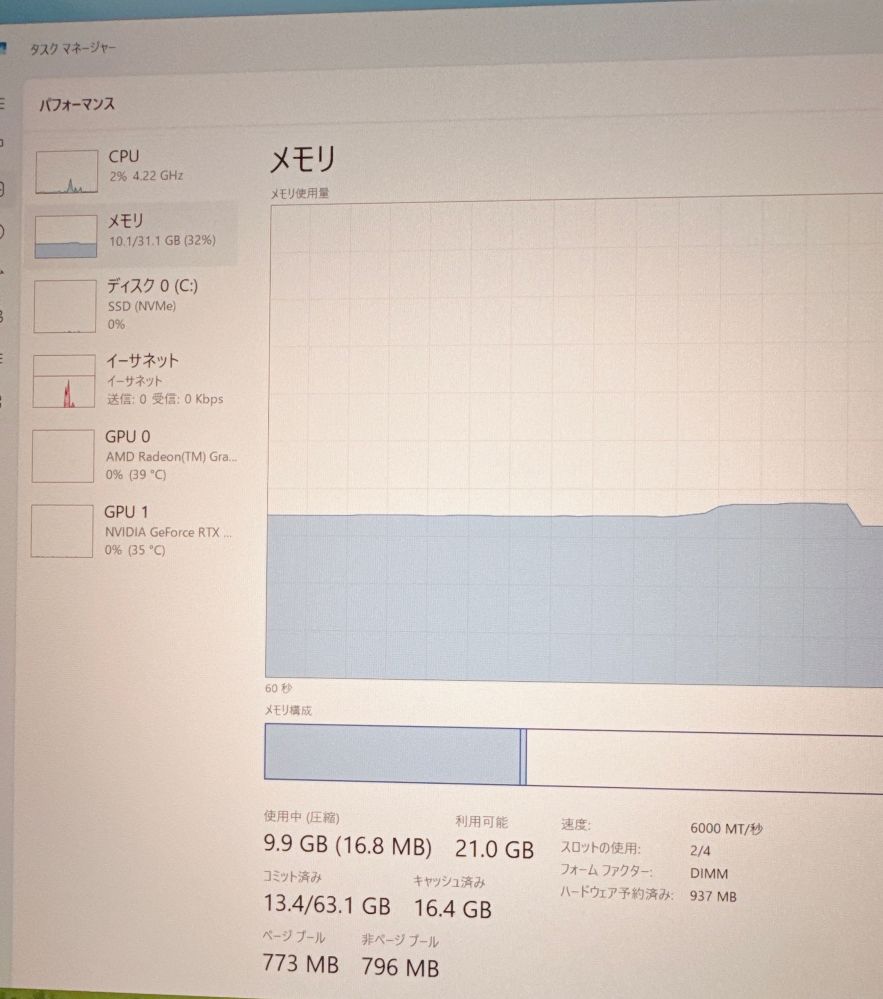
Task: Click the メモリ構成 composition bar
Action: (x=573, y=758)
